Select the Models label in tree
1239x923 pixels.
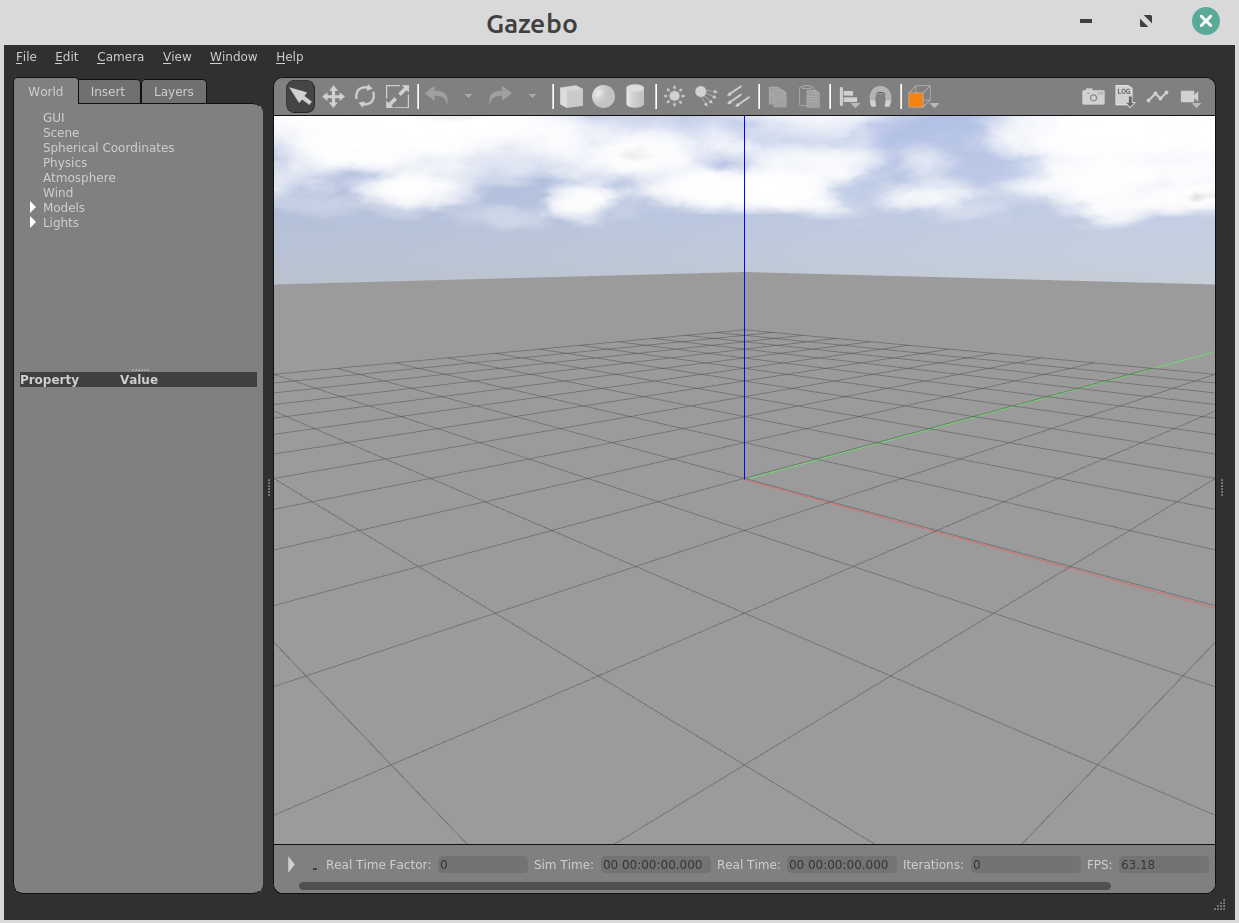64,207
